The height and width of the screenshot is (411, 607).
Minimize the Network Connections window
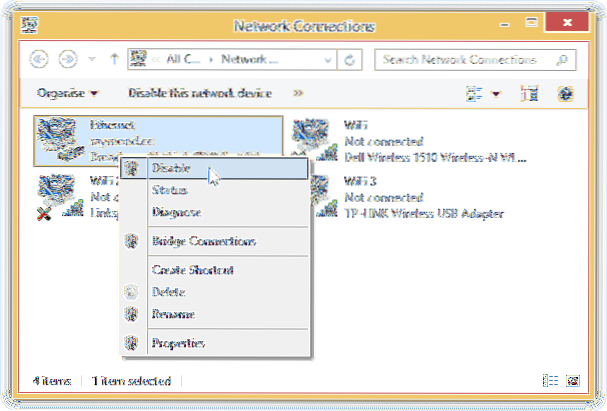pyautogui.click(x=504, y=24)
